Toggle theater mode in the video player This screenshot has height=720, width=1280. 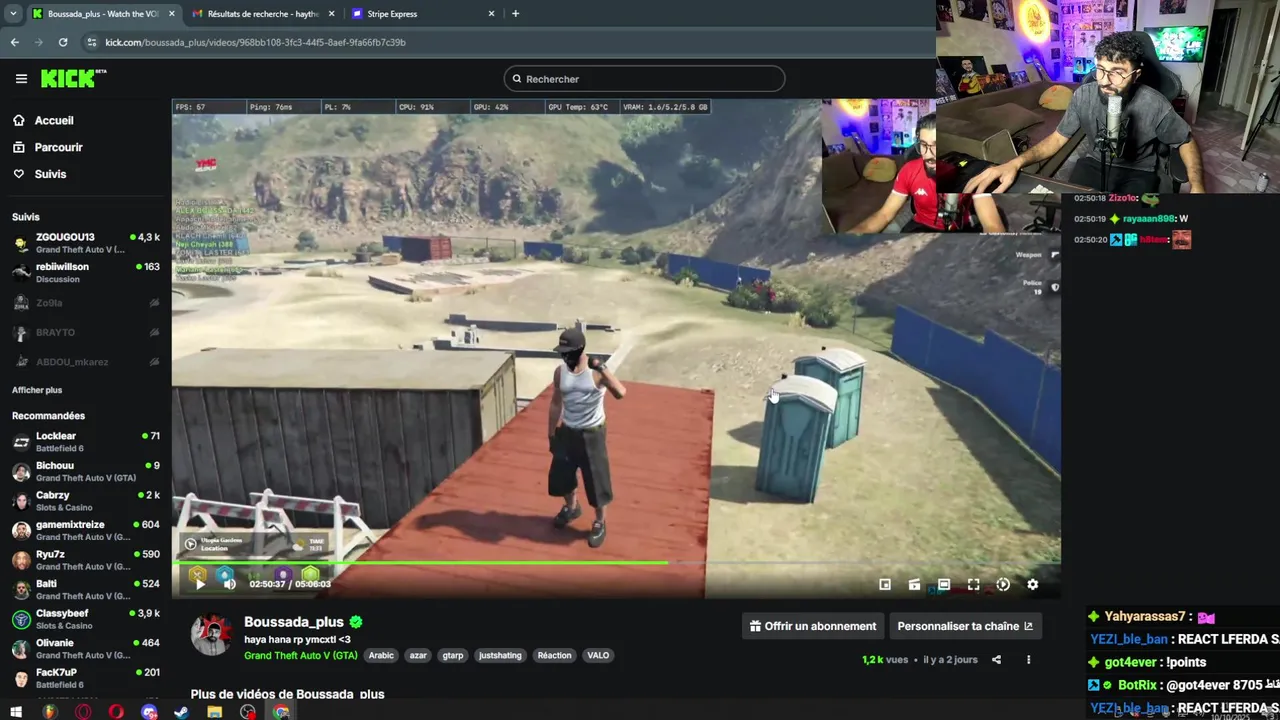point(944,584)
